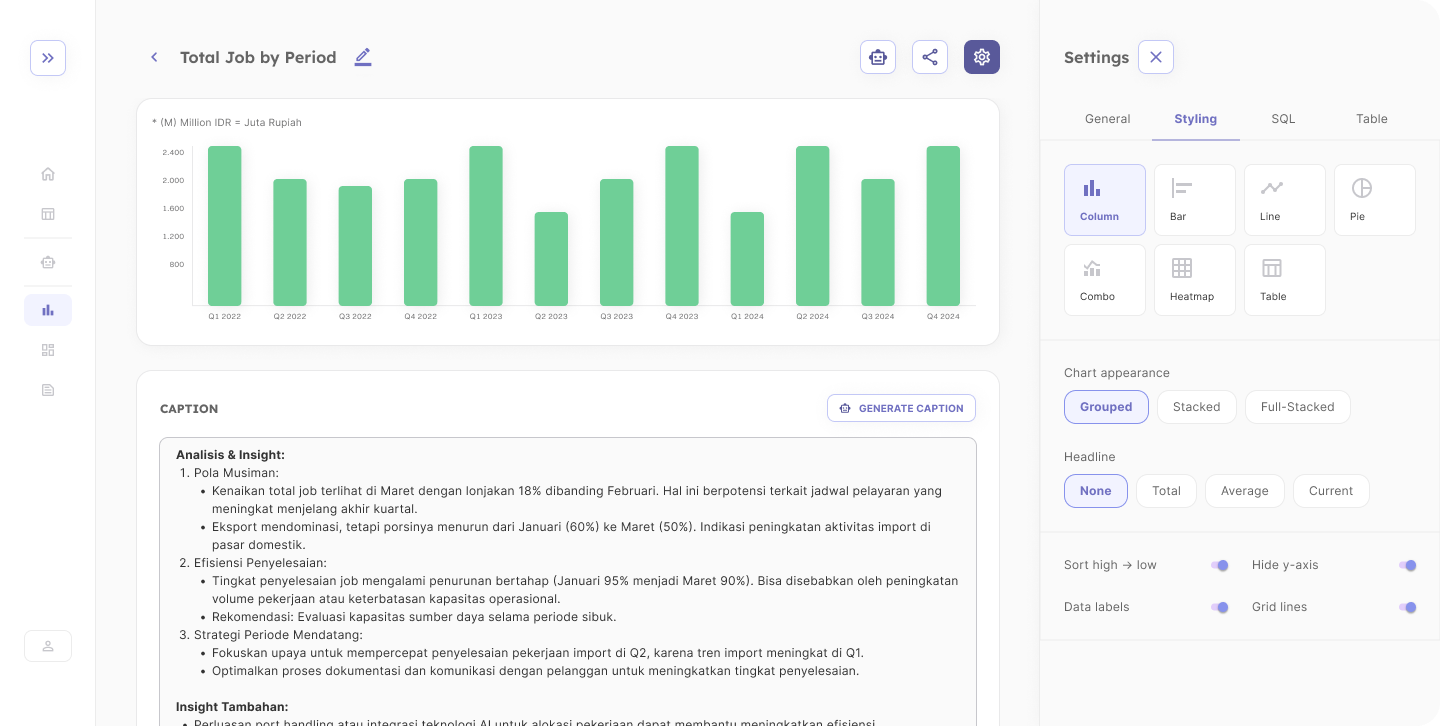Click the Generate Caption button
1440x726 pixels.
tap(901, 408)
